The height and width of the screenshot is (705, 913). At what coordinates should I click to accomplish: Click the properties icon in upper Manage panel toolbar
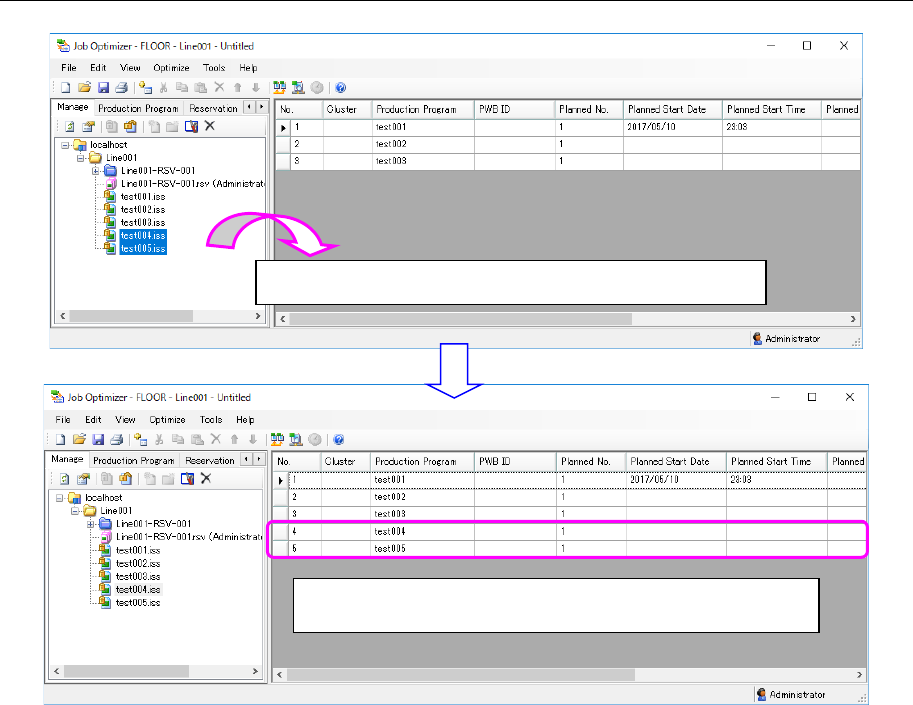coord(88,126)
